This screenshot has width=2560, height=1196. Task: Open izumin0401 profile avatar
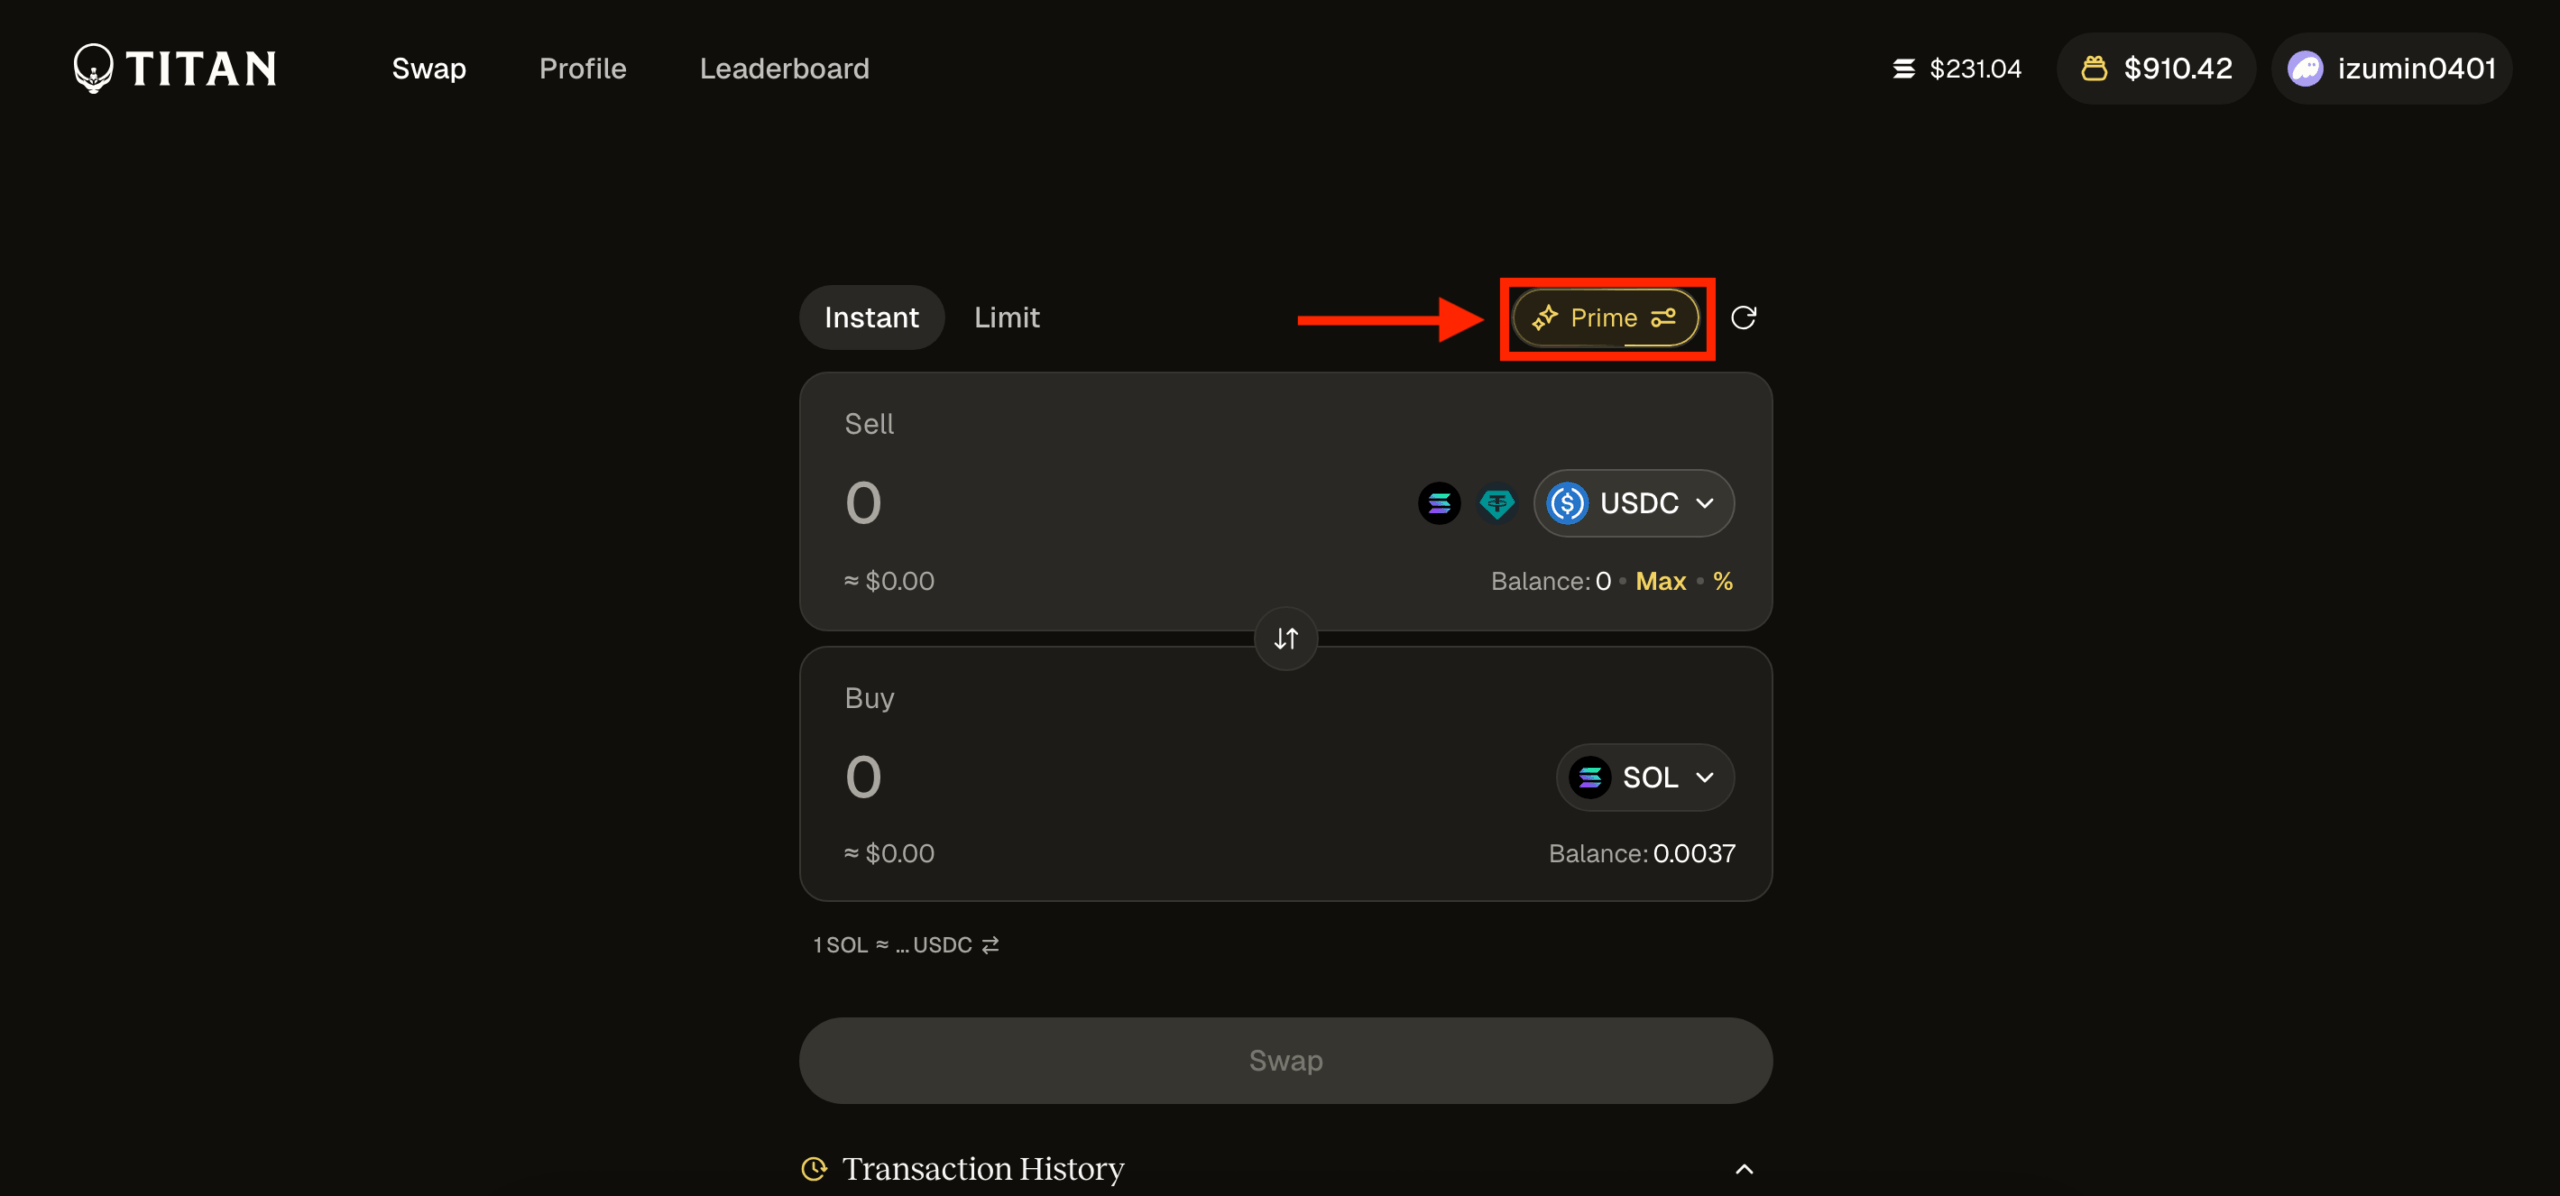(2305, 68)
